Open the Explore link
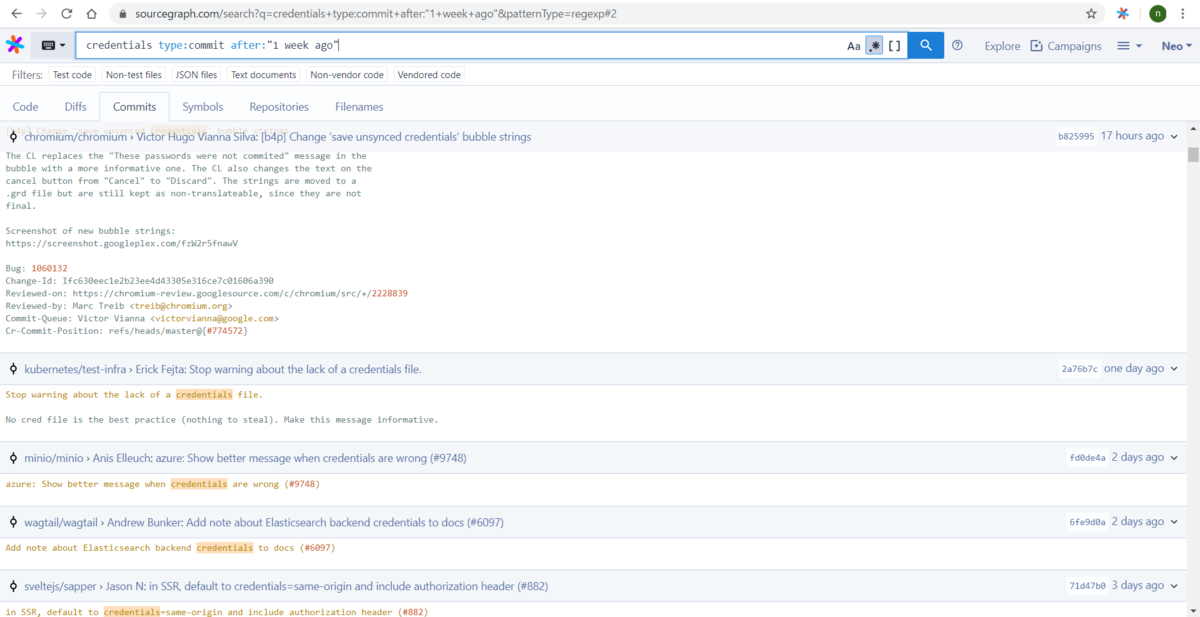The width and height of the screenshot is (1200, 617). [x=1002, y=46]
